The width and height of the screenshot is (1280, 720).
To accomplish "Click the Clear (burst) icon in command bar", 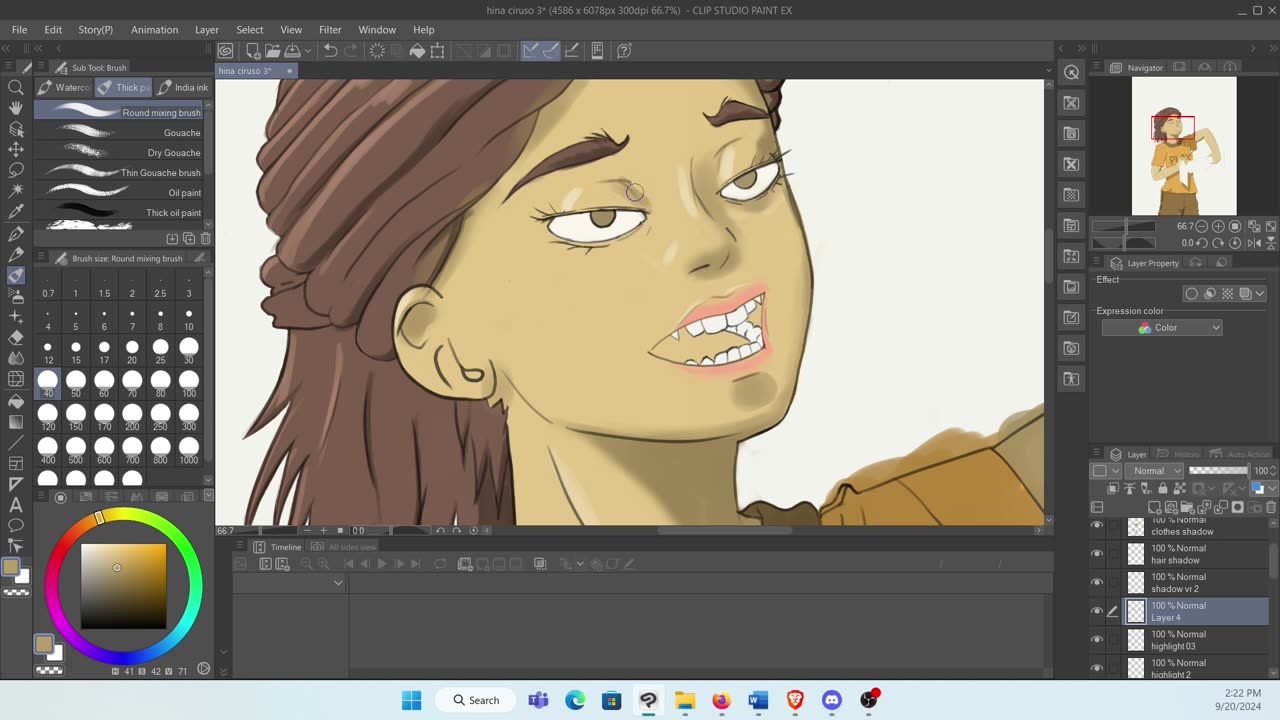I will [x=377, y=50].
